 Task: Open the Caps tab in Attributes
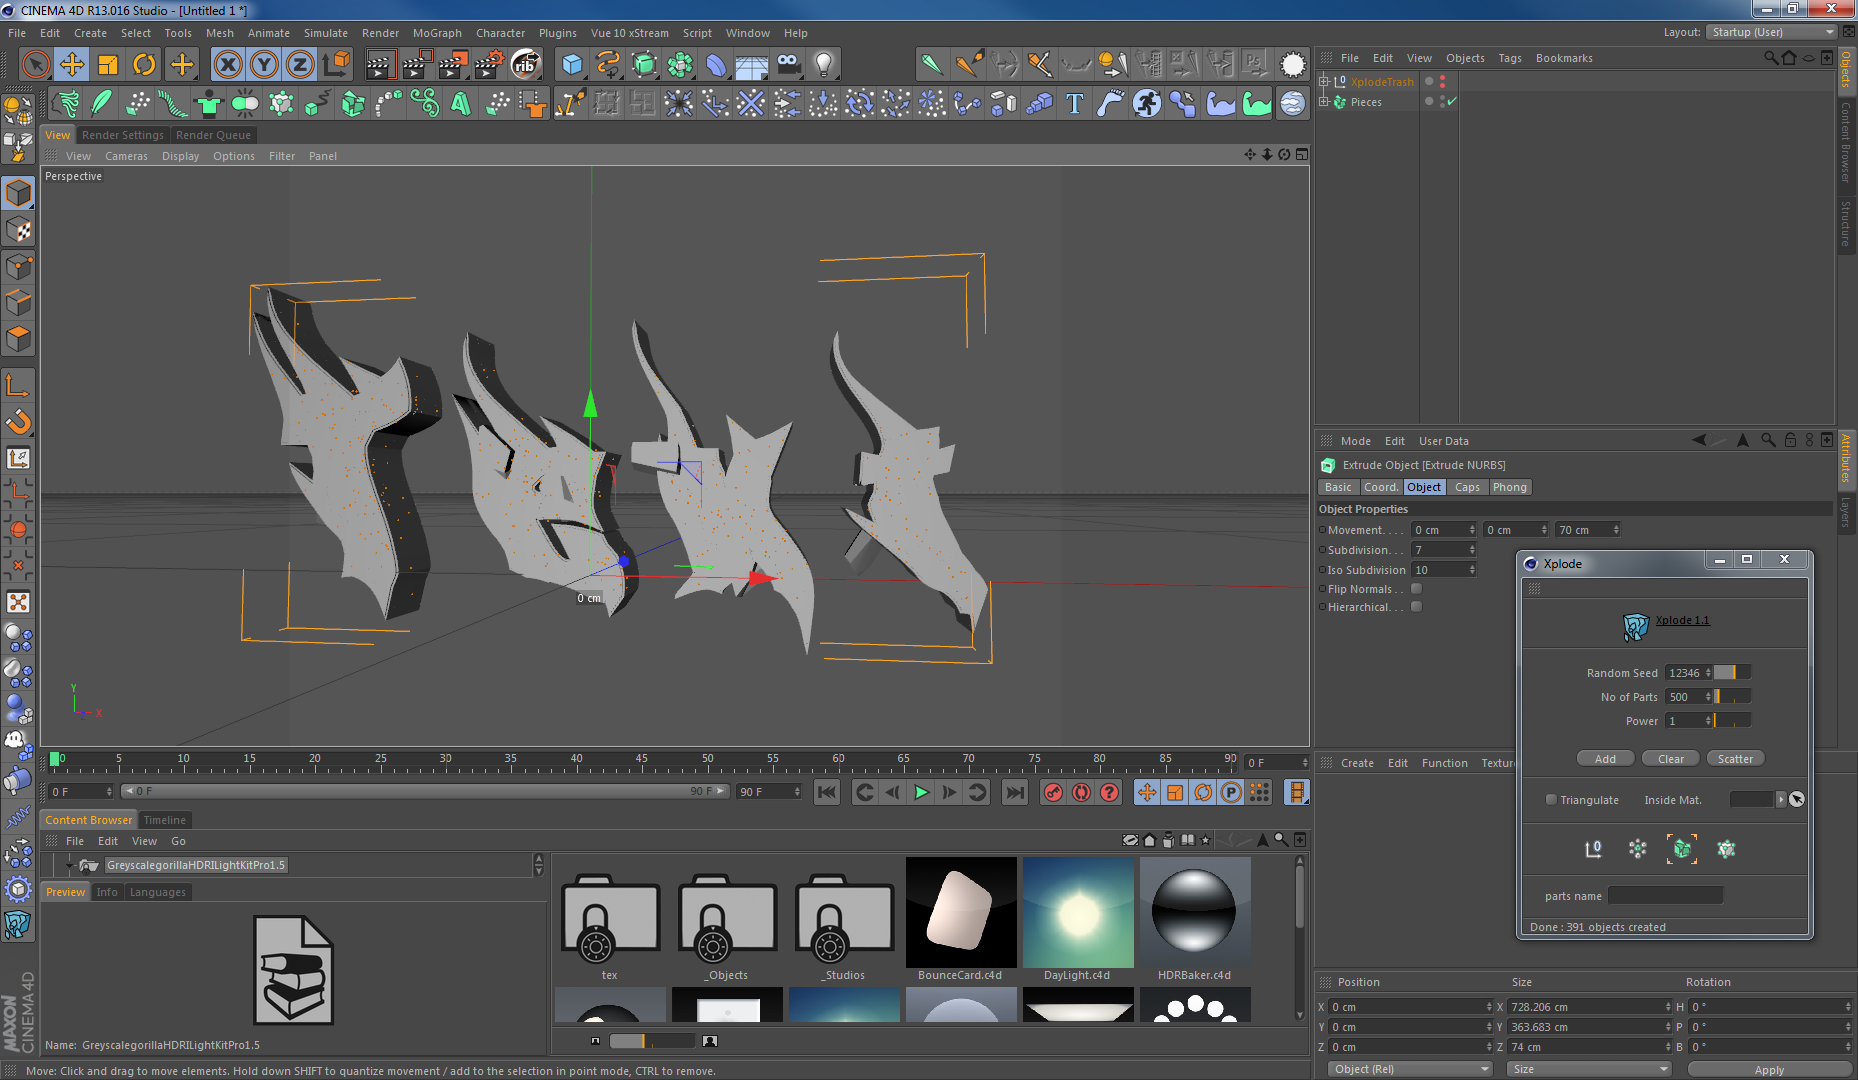[1467, 487]
